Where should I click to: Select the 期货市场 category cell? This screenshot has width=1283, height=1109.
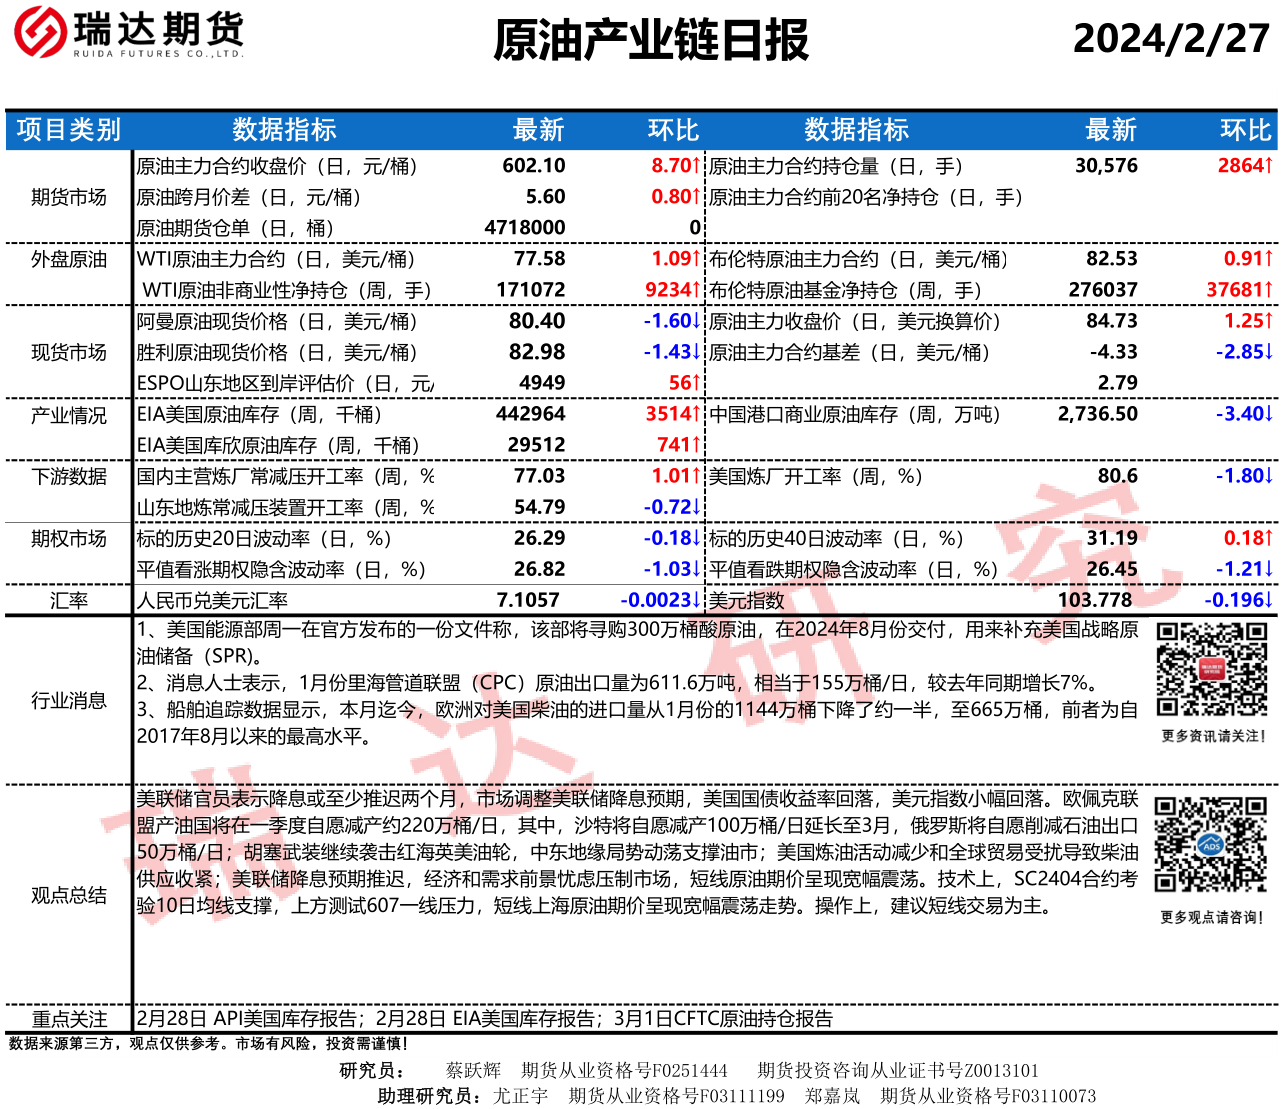[68, 197]
